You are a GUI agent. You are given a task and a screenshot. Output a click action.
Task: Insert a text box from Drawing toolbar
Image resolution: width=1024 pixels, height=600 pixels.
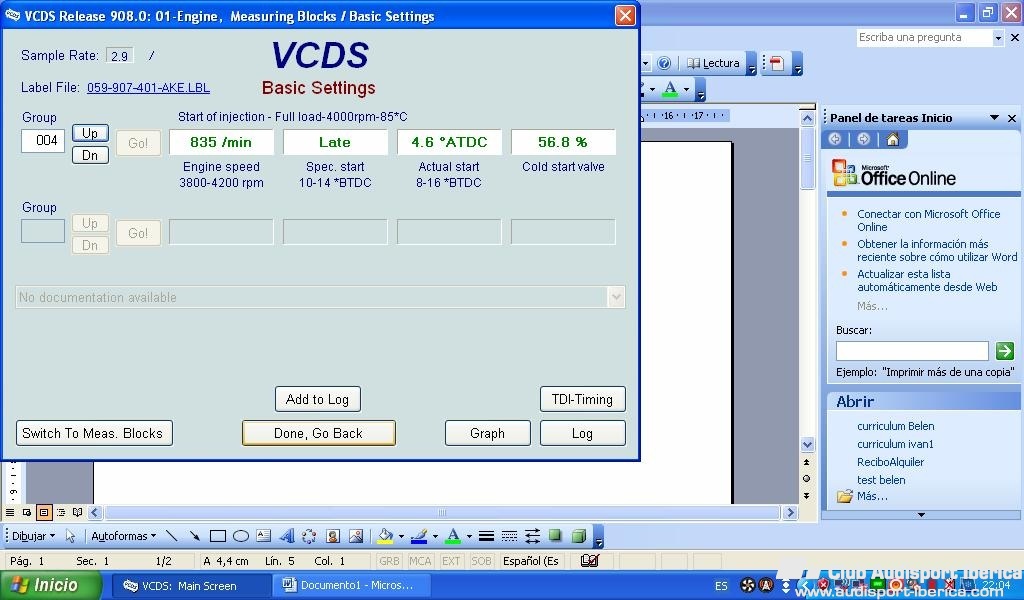coord(264,536)
